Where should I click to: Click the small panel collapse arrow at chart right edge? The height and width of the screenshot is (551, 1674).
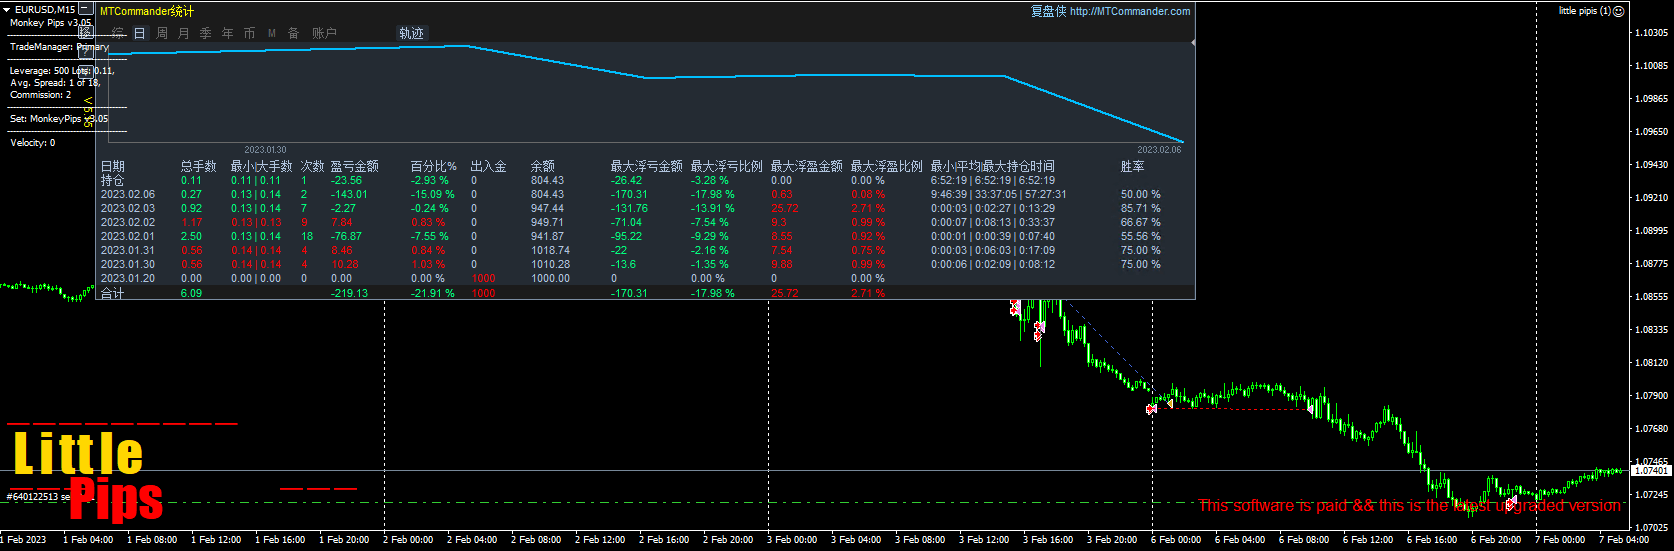click(x=1192, y=43)
